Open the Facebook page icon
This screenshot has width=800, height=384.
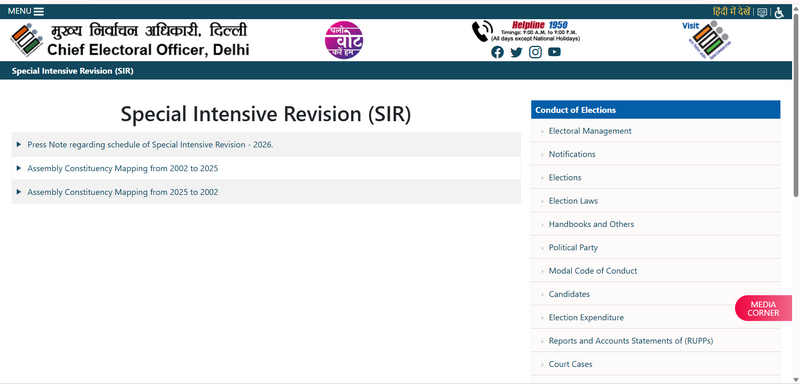(497, 52)
